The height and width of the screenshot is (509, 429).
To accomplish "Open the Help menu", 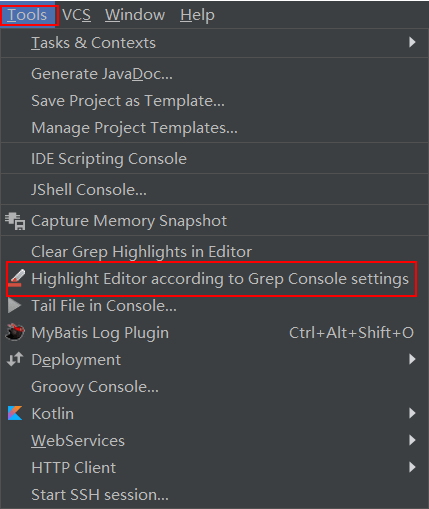I will tap(197, 15).
